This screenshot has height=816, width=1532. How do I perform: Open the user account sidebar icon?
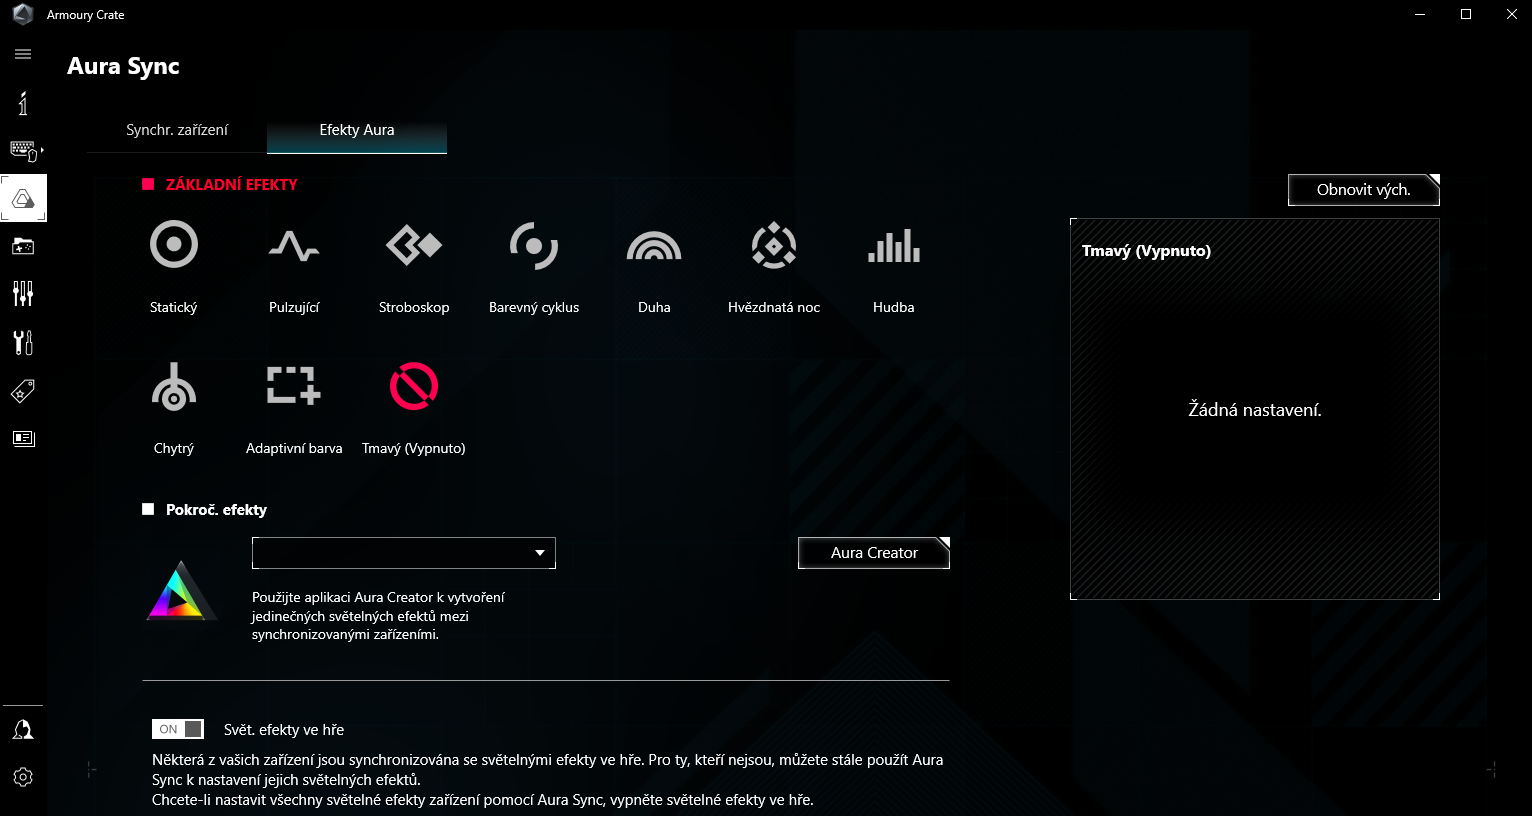pyautogui.click(x=23, y=729)
